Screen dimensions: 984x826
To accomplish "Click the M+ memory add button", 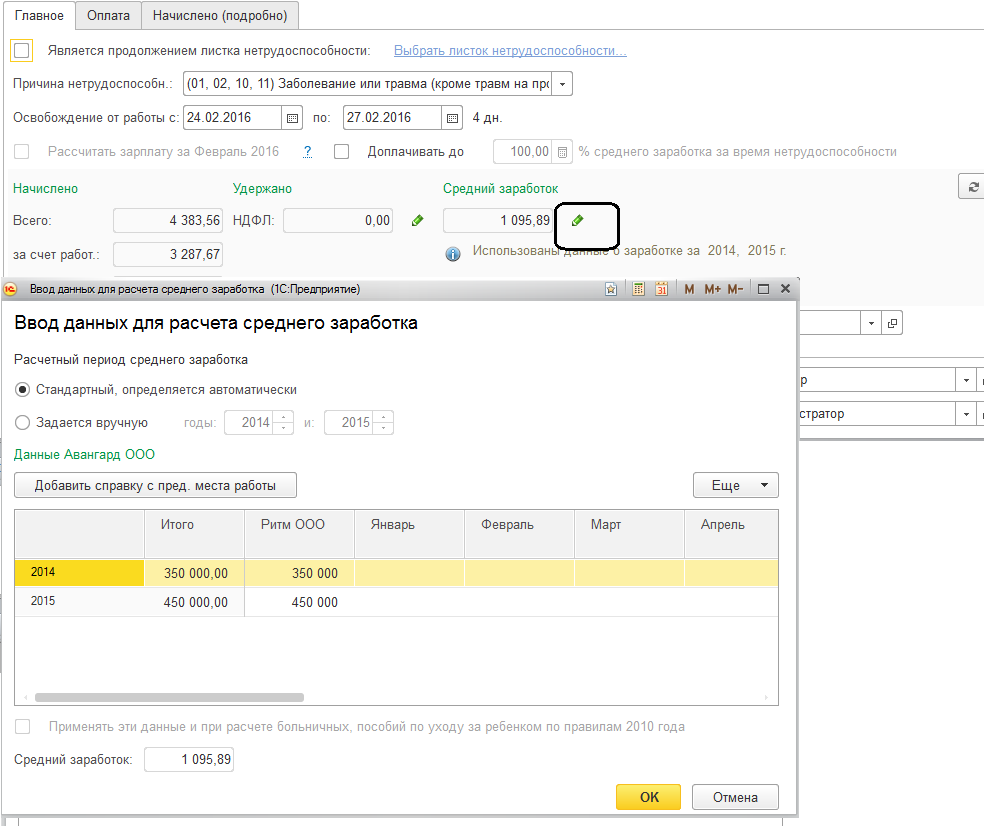I will tap(712, 289).
